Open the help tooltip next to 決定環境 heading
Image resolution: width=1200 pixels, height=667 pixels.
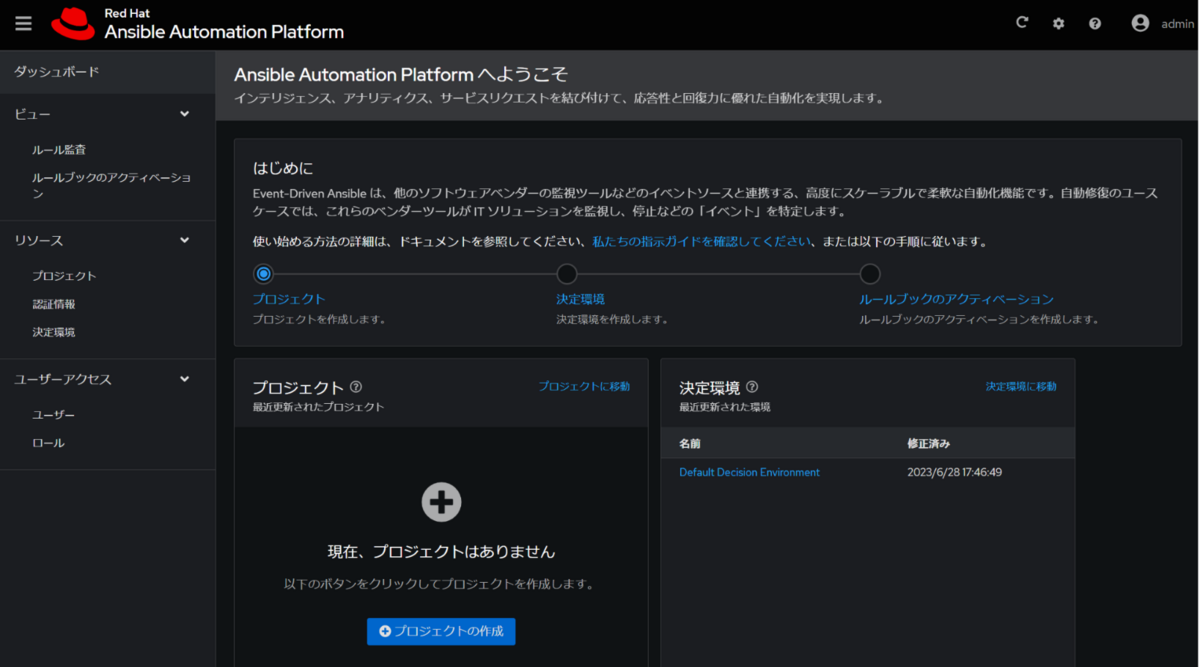tap(753, 385)
